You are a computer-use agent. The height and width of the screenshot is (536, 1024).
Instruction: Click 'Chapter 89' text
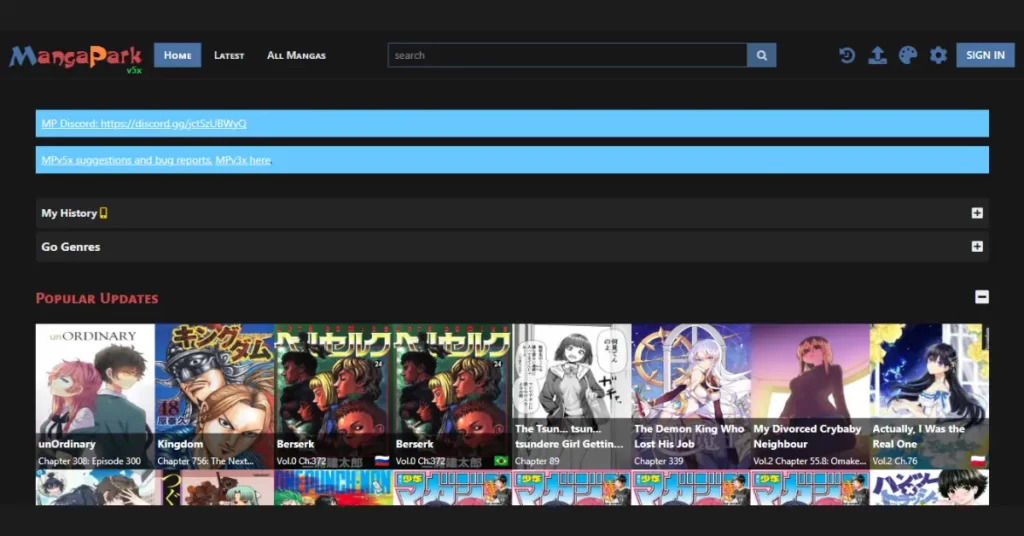point(537,461)
